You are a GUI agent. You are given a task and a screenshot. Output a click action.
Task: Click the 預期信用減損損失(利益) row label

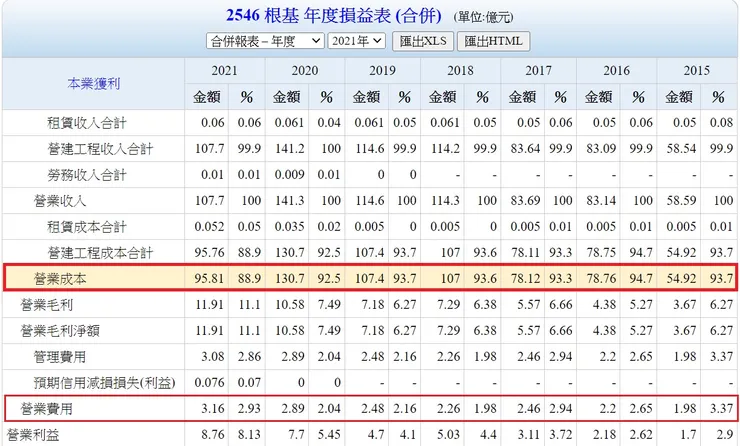pos(104,383)
